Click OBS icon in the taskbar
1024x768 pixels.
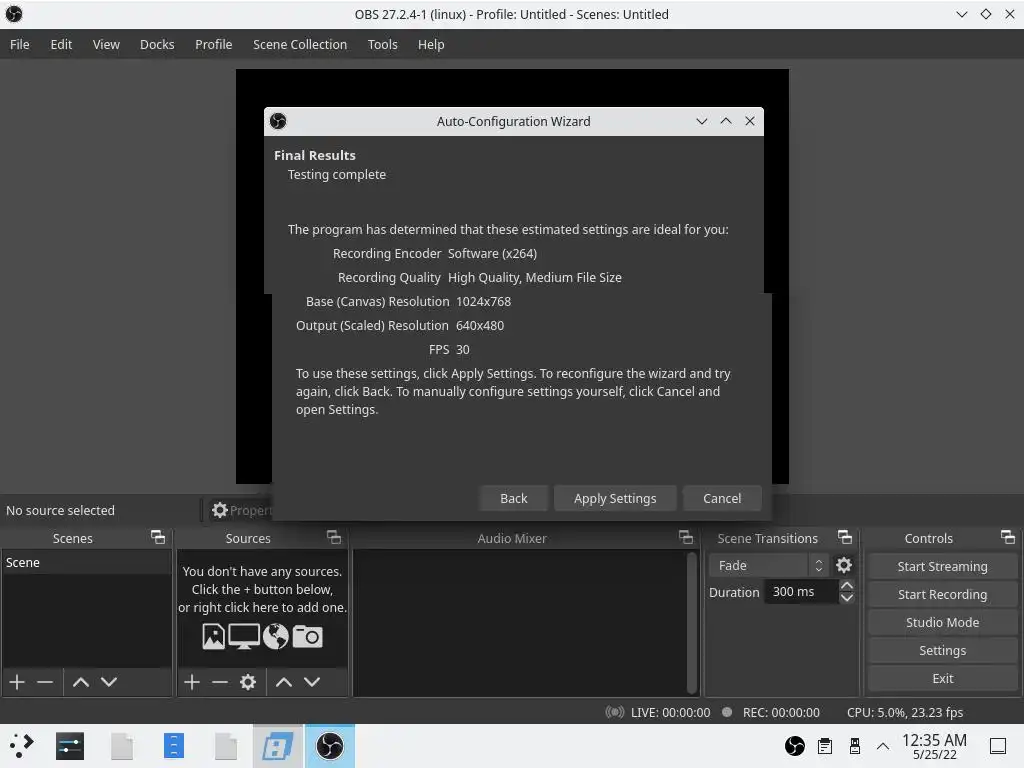click(330, 746)
